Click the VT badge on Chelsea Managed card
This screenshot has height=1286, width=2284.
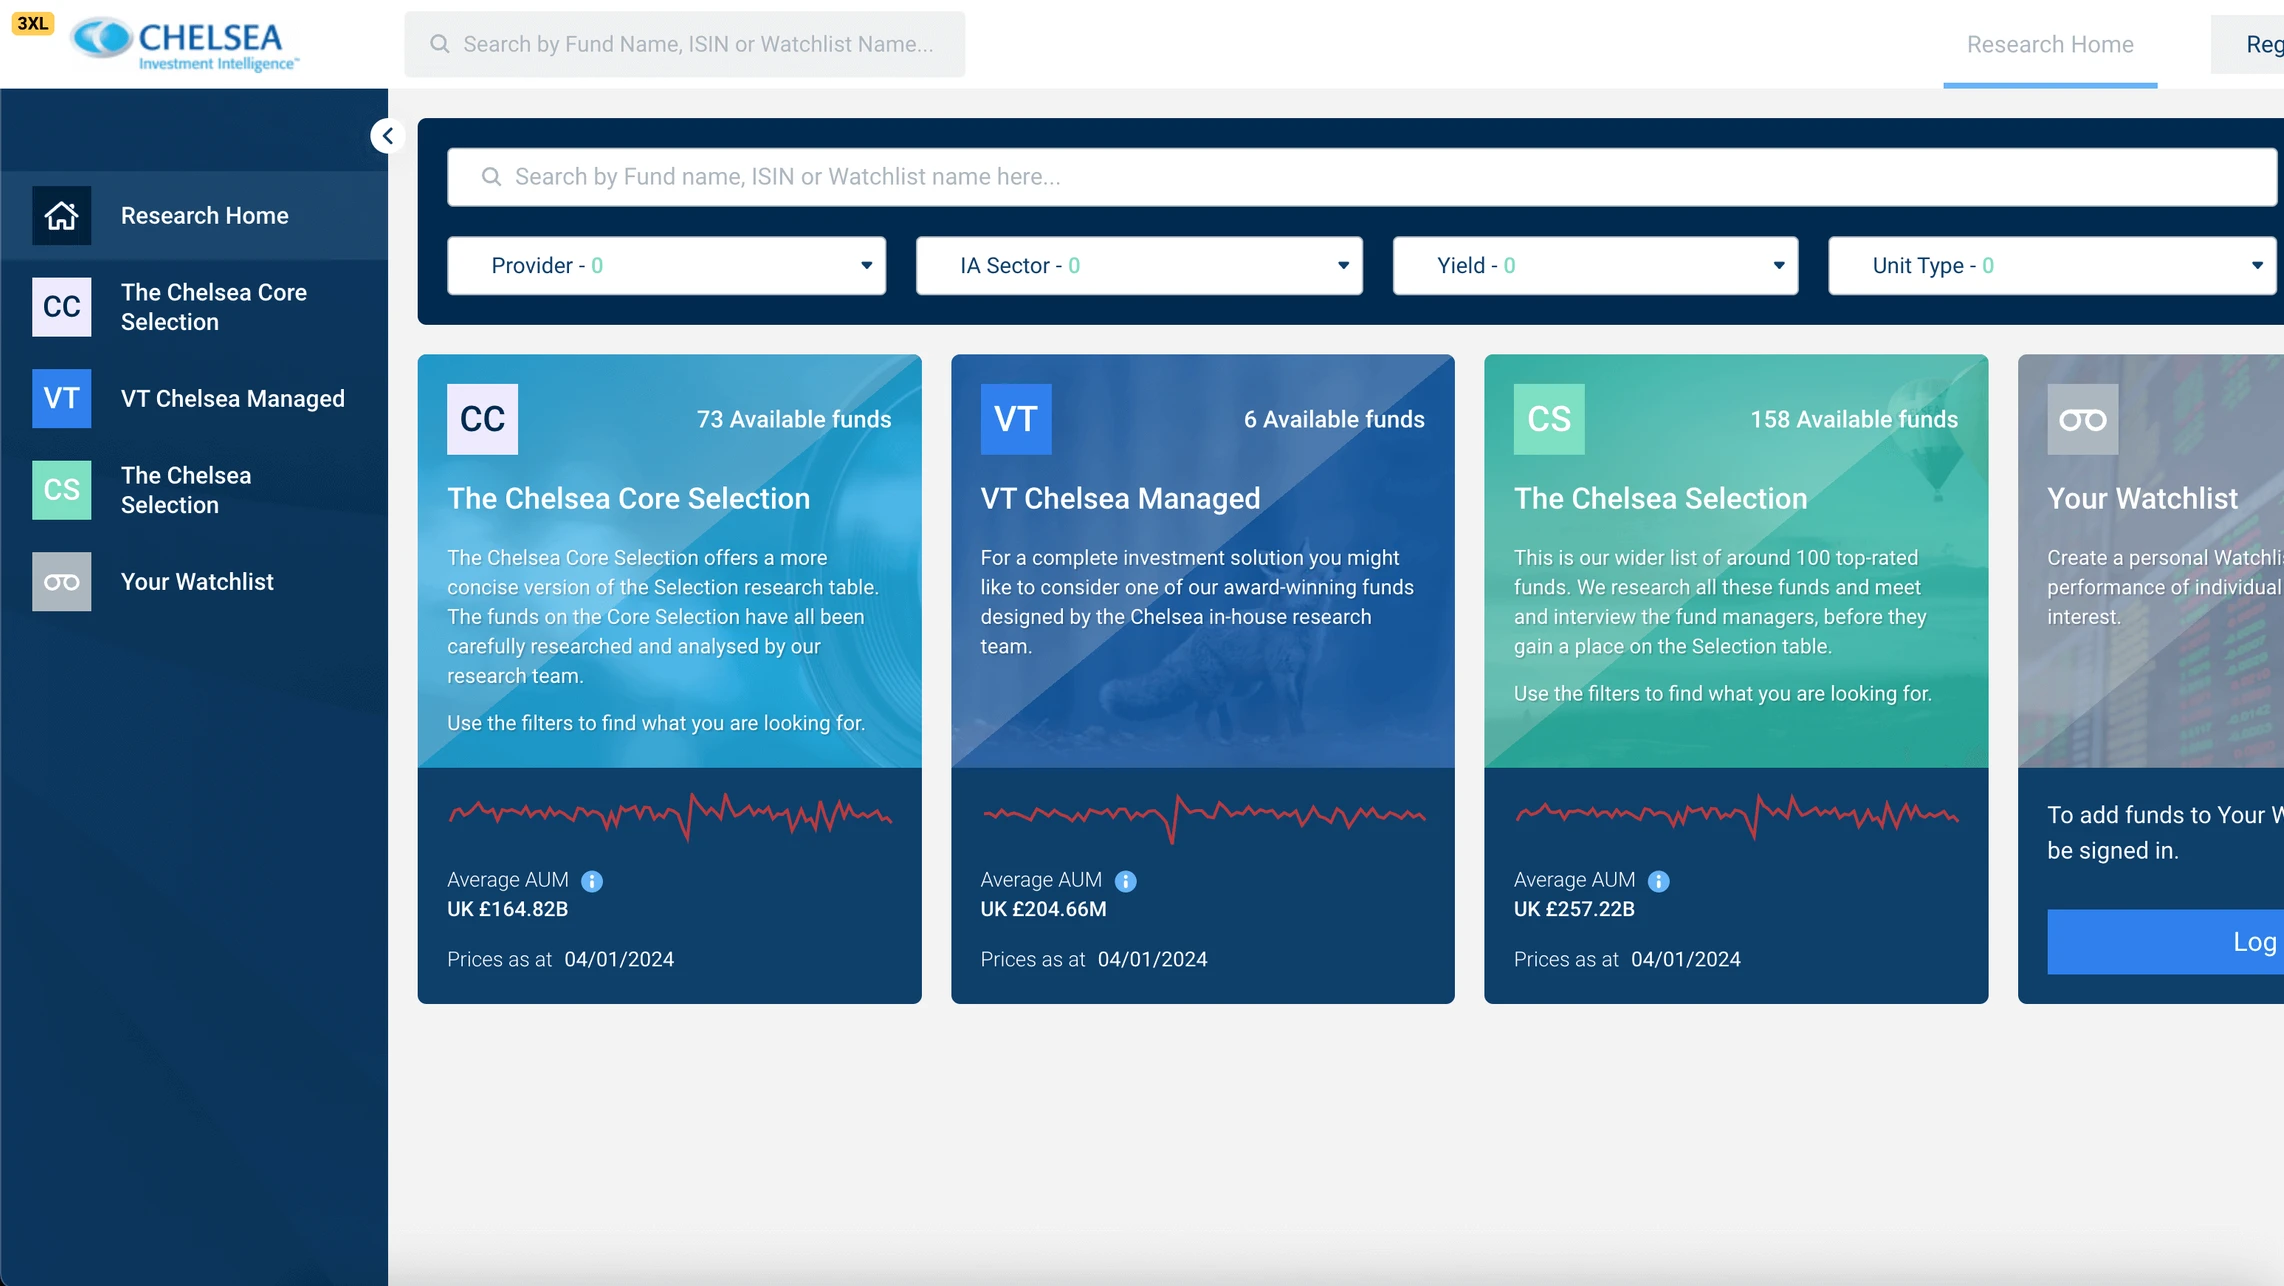(x=1016, y=419)
